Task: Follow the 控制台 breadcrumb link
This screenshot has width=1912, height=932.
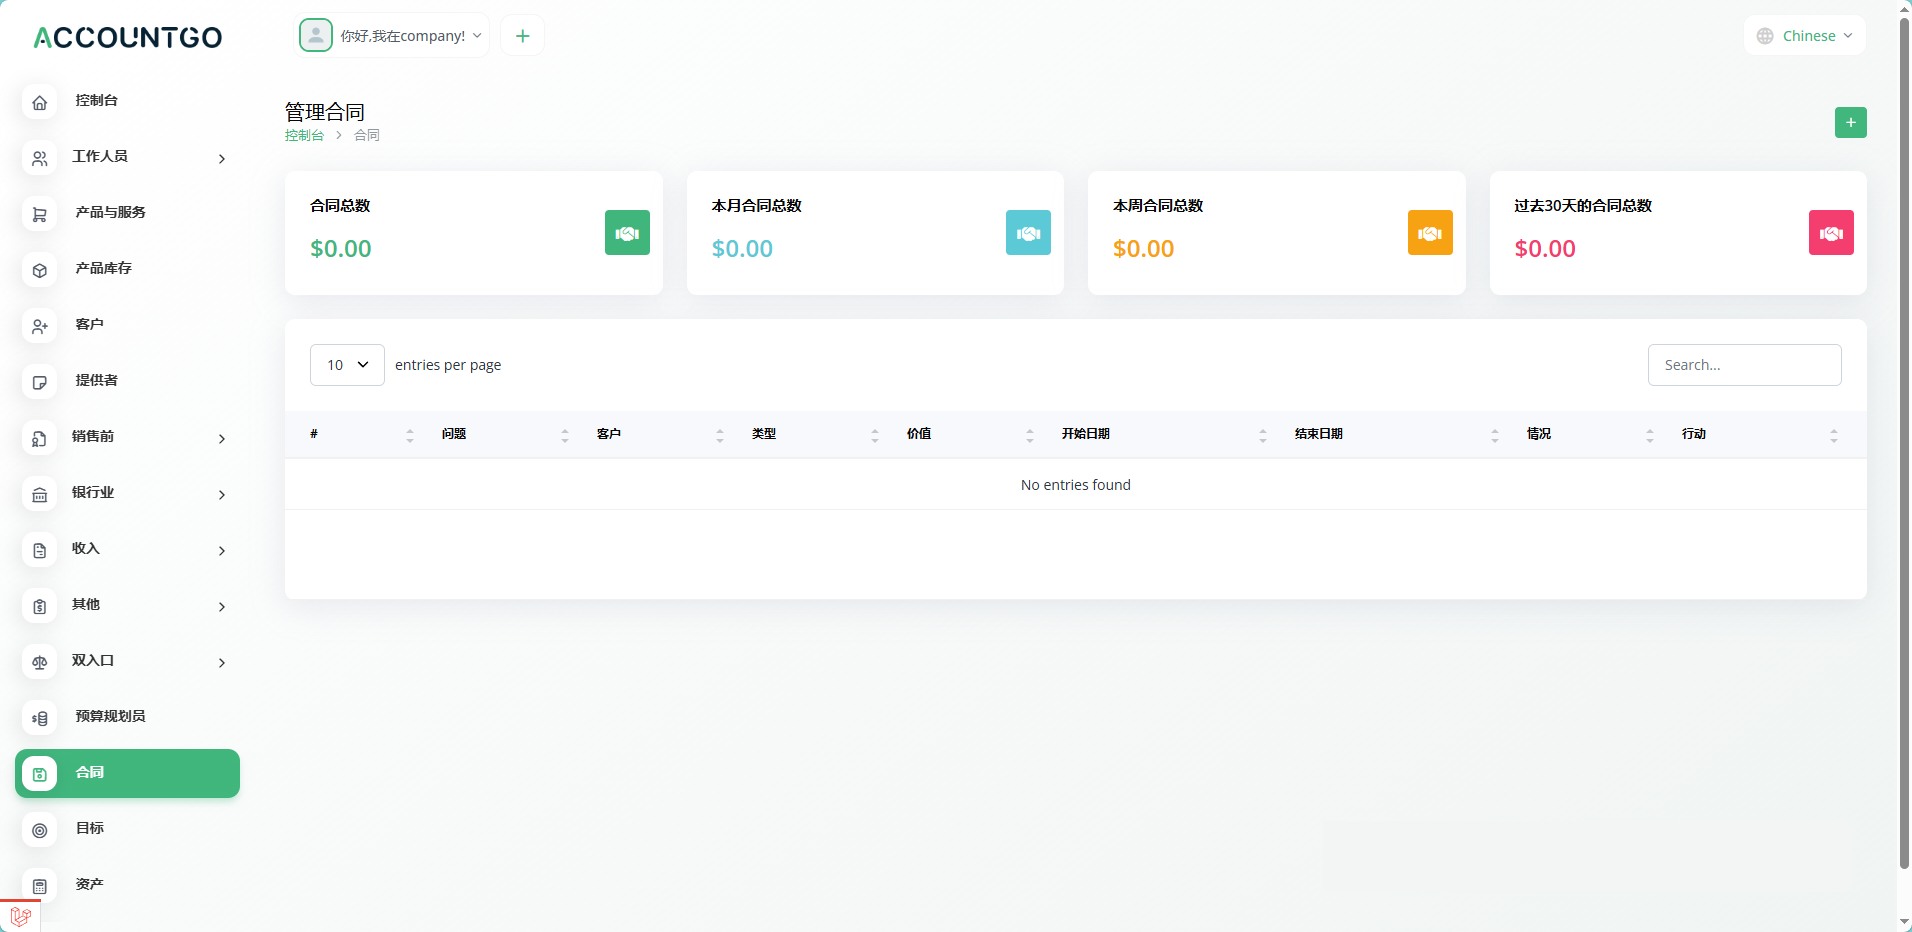Action: [304, 135]
